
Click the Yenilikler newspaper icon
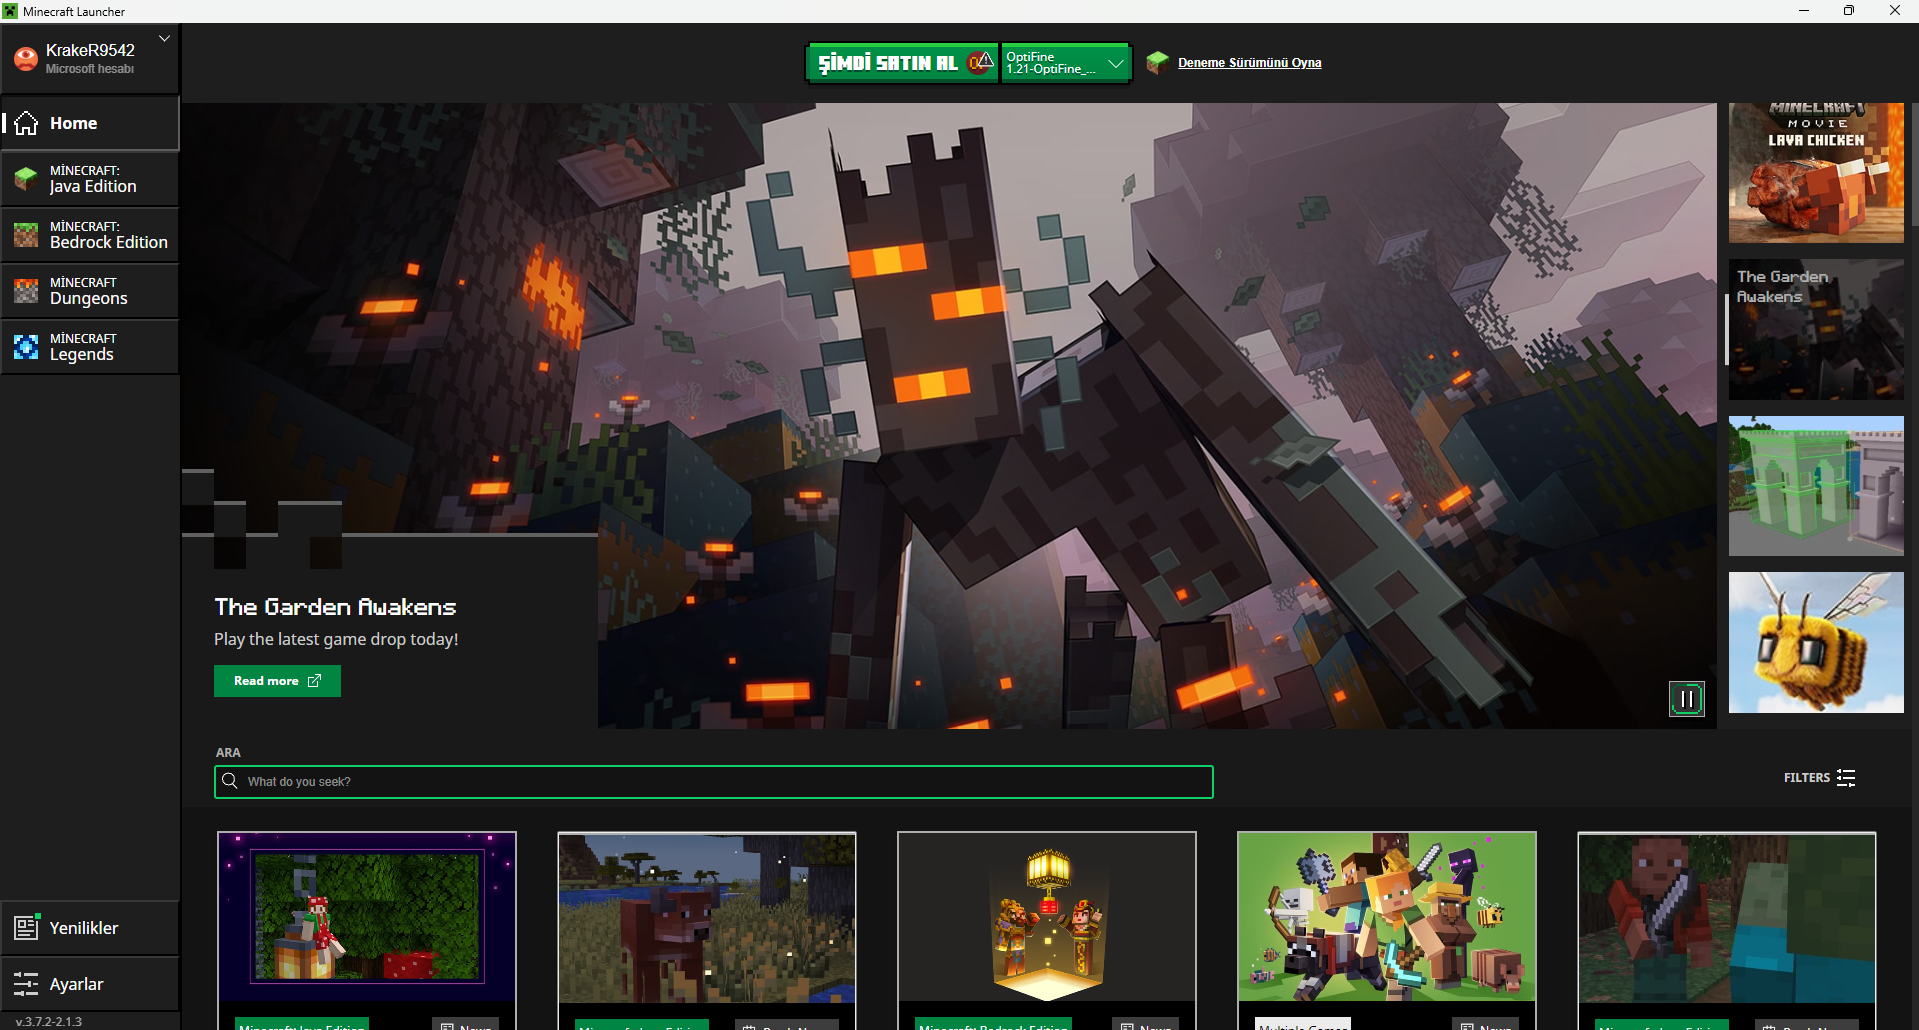(26, 928)
